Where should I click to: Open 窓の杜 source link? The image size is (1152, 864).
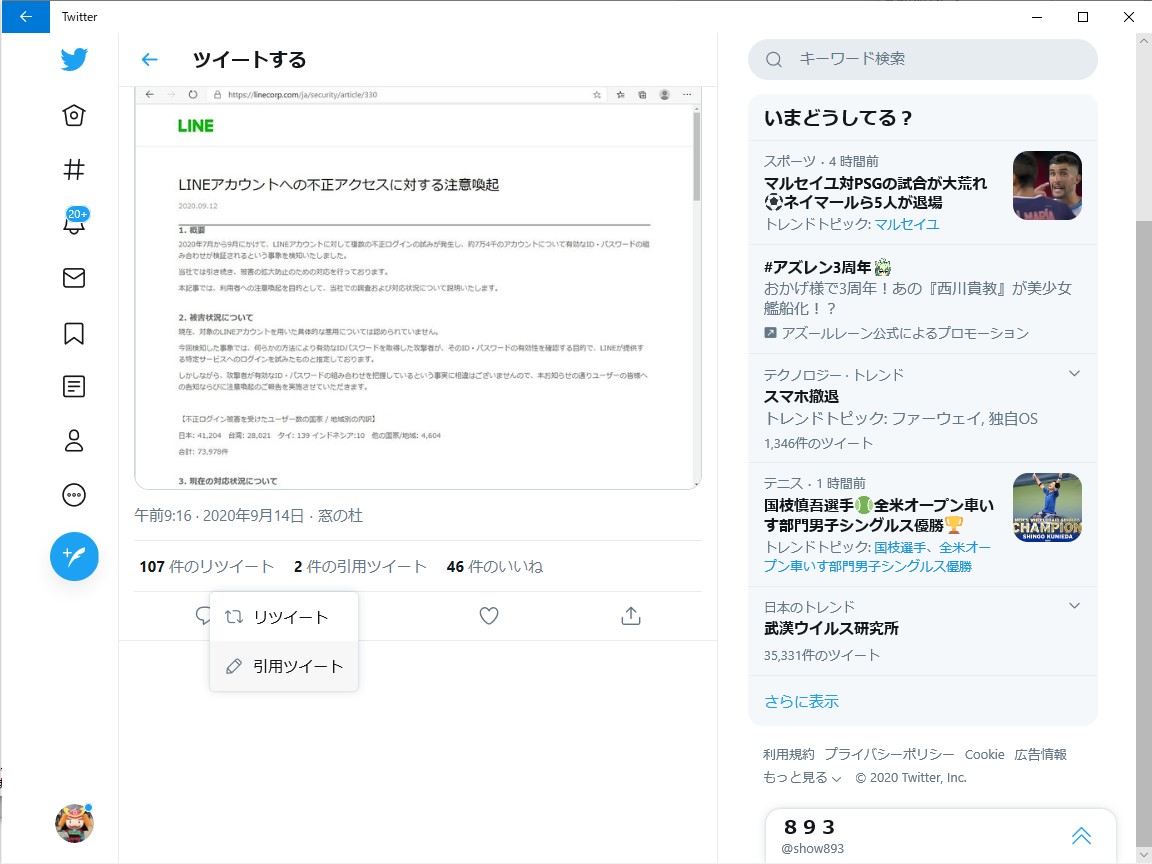point(340,516)
